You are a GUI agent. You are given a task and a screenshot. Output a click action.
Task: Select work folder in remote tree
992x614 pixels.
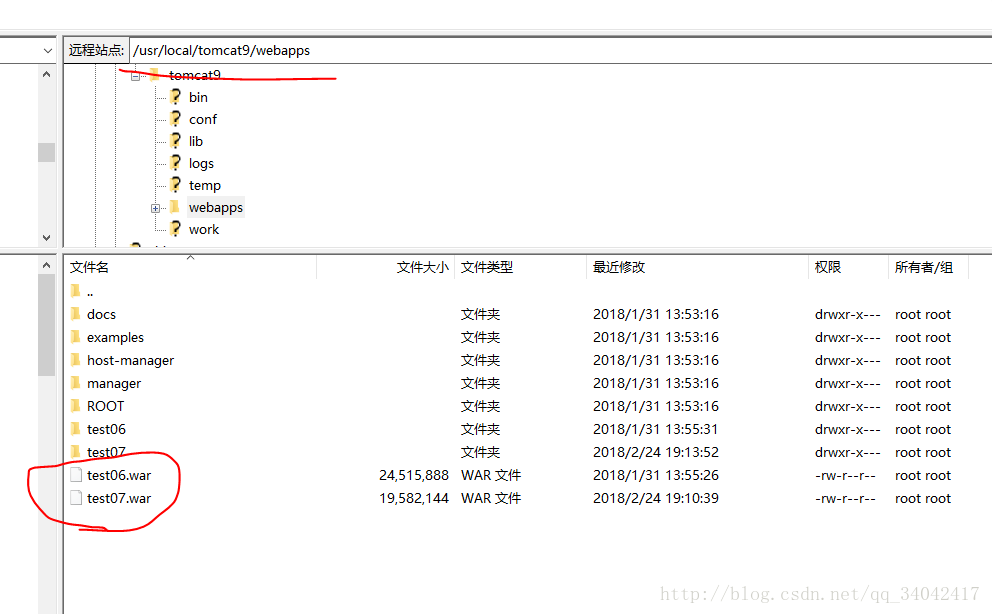[204, 230]
